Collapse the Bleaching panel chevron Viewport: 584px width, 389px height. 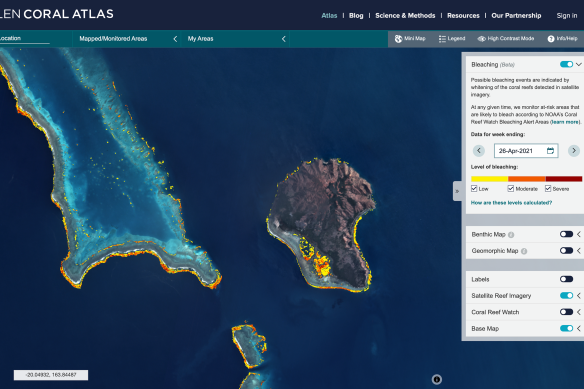579,64
